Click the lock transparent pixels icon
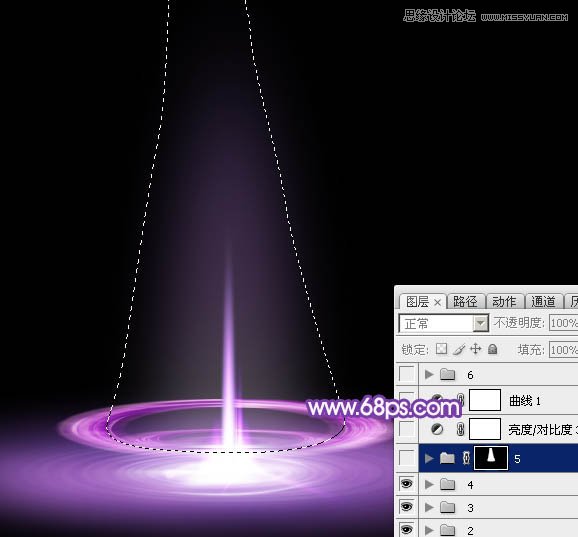This screenshot has height=537, width=578. 441,349
